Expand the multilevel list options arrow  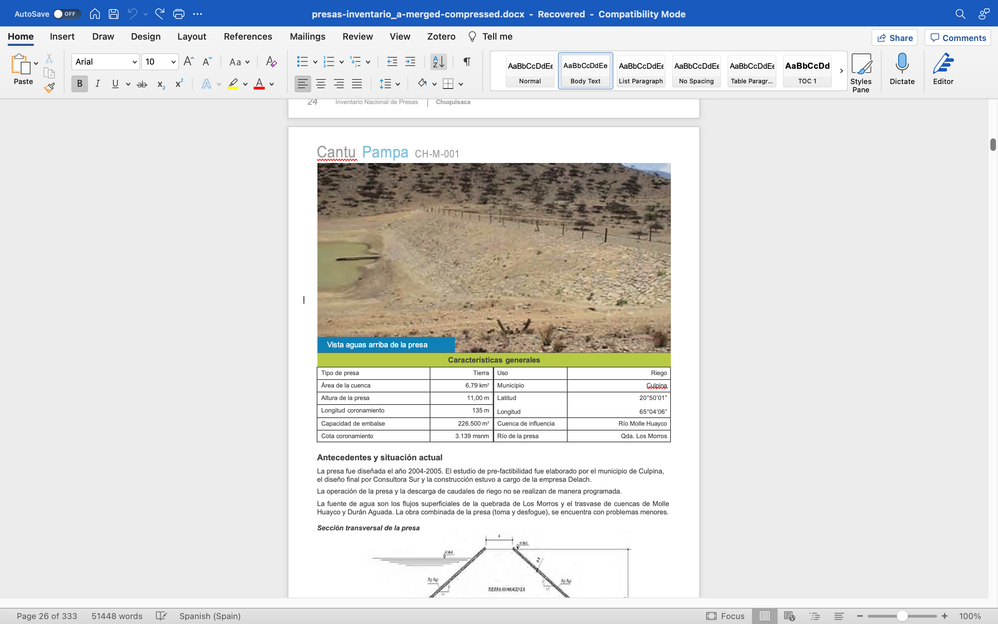(x=368, y=62)
